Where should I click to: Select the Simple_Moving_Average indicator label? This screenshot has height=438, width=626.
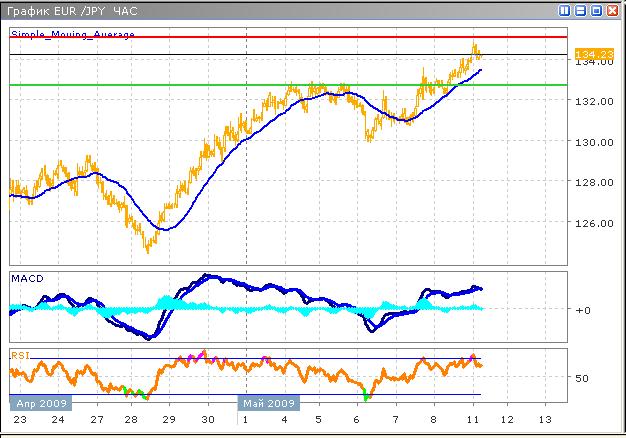pos(58,33)
